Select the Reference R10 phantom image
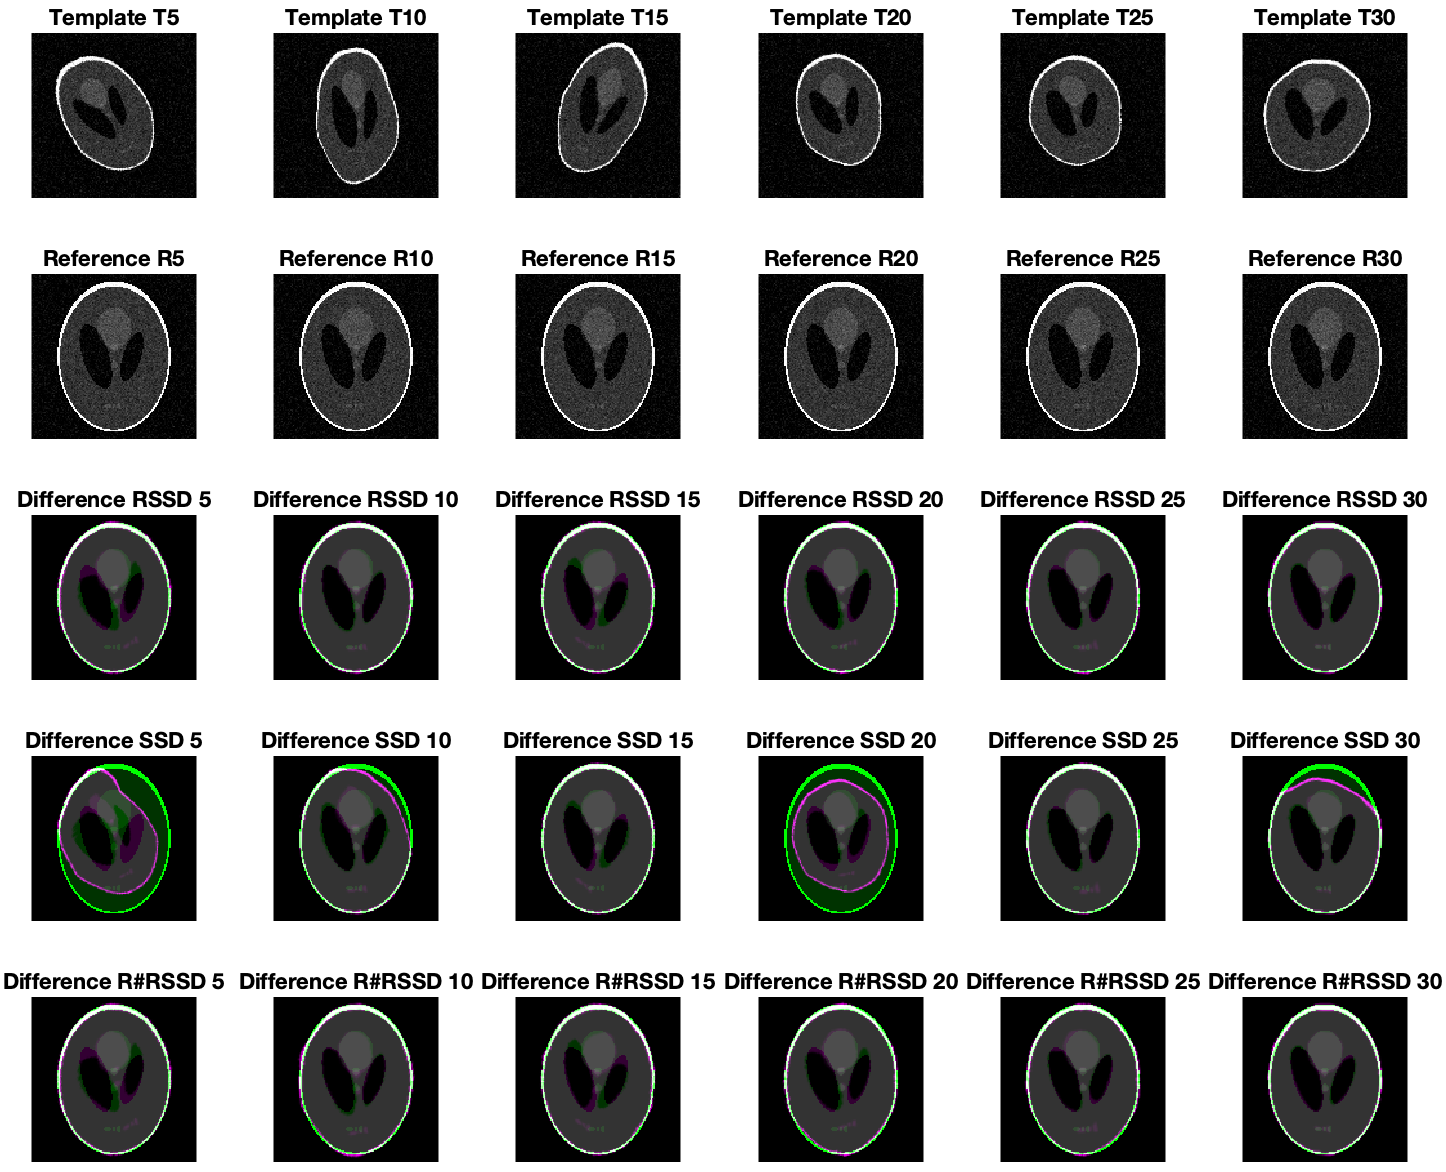 [356, 356]
